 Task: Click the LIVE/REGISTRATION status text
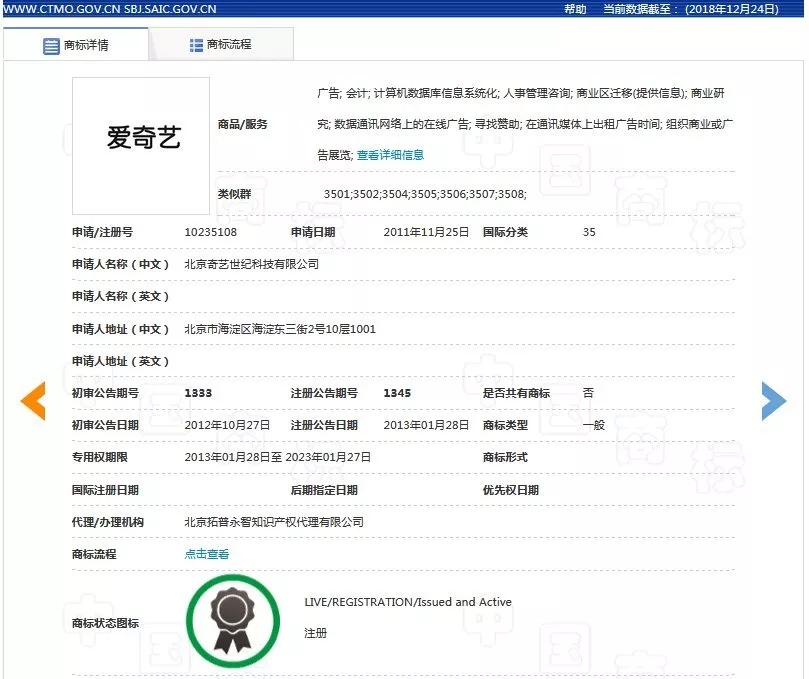(x=404, y=601)
